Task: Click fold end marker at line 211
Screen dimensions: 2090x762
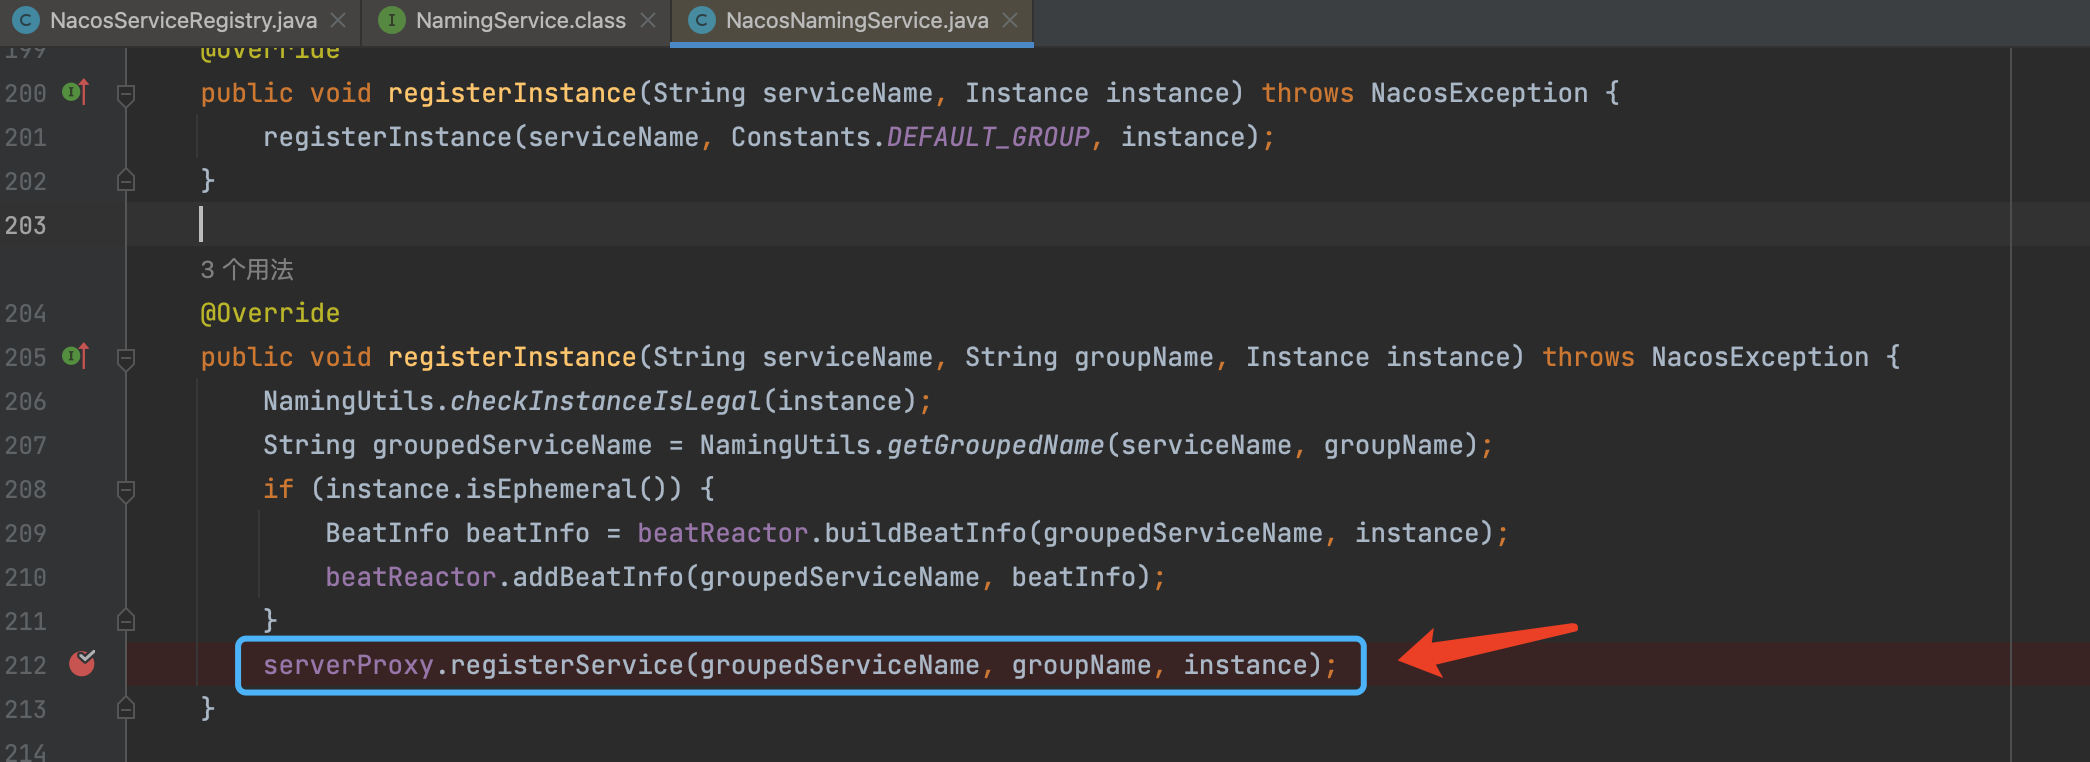Action: (126, 620)
